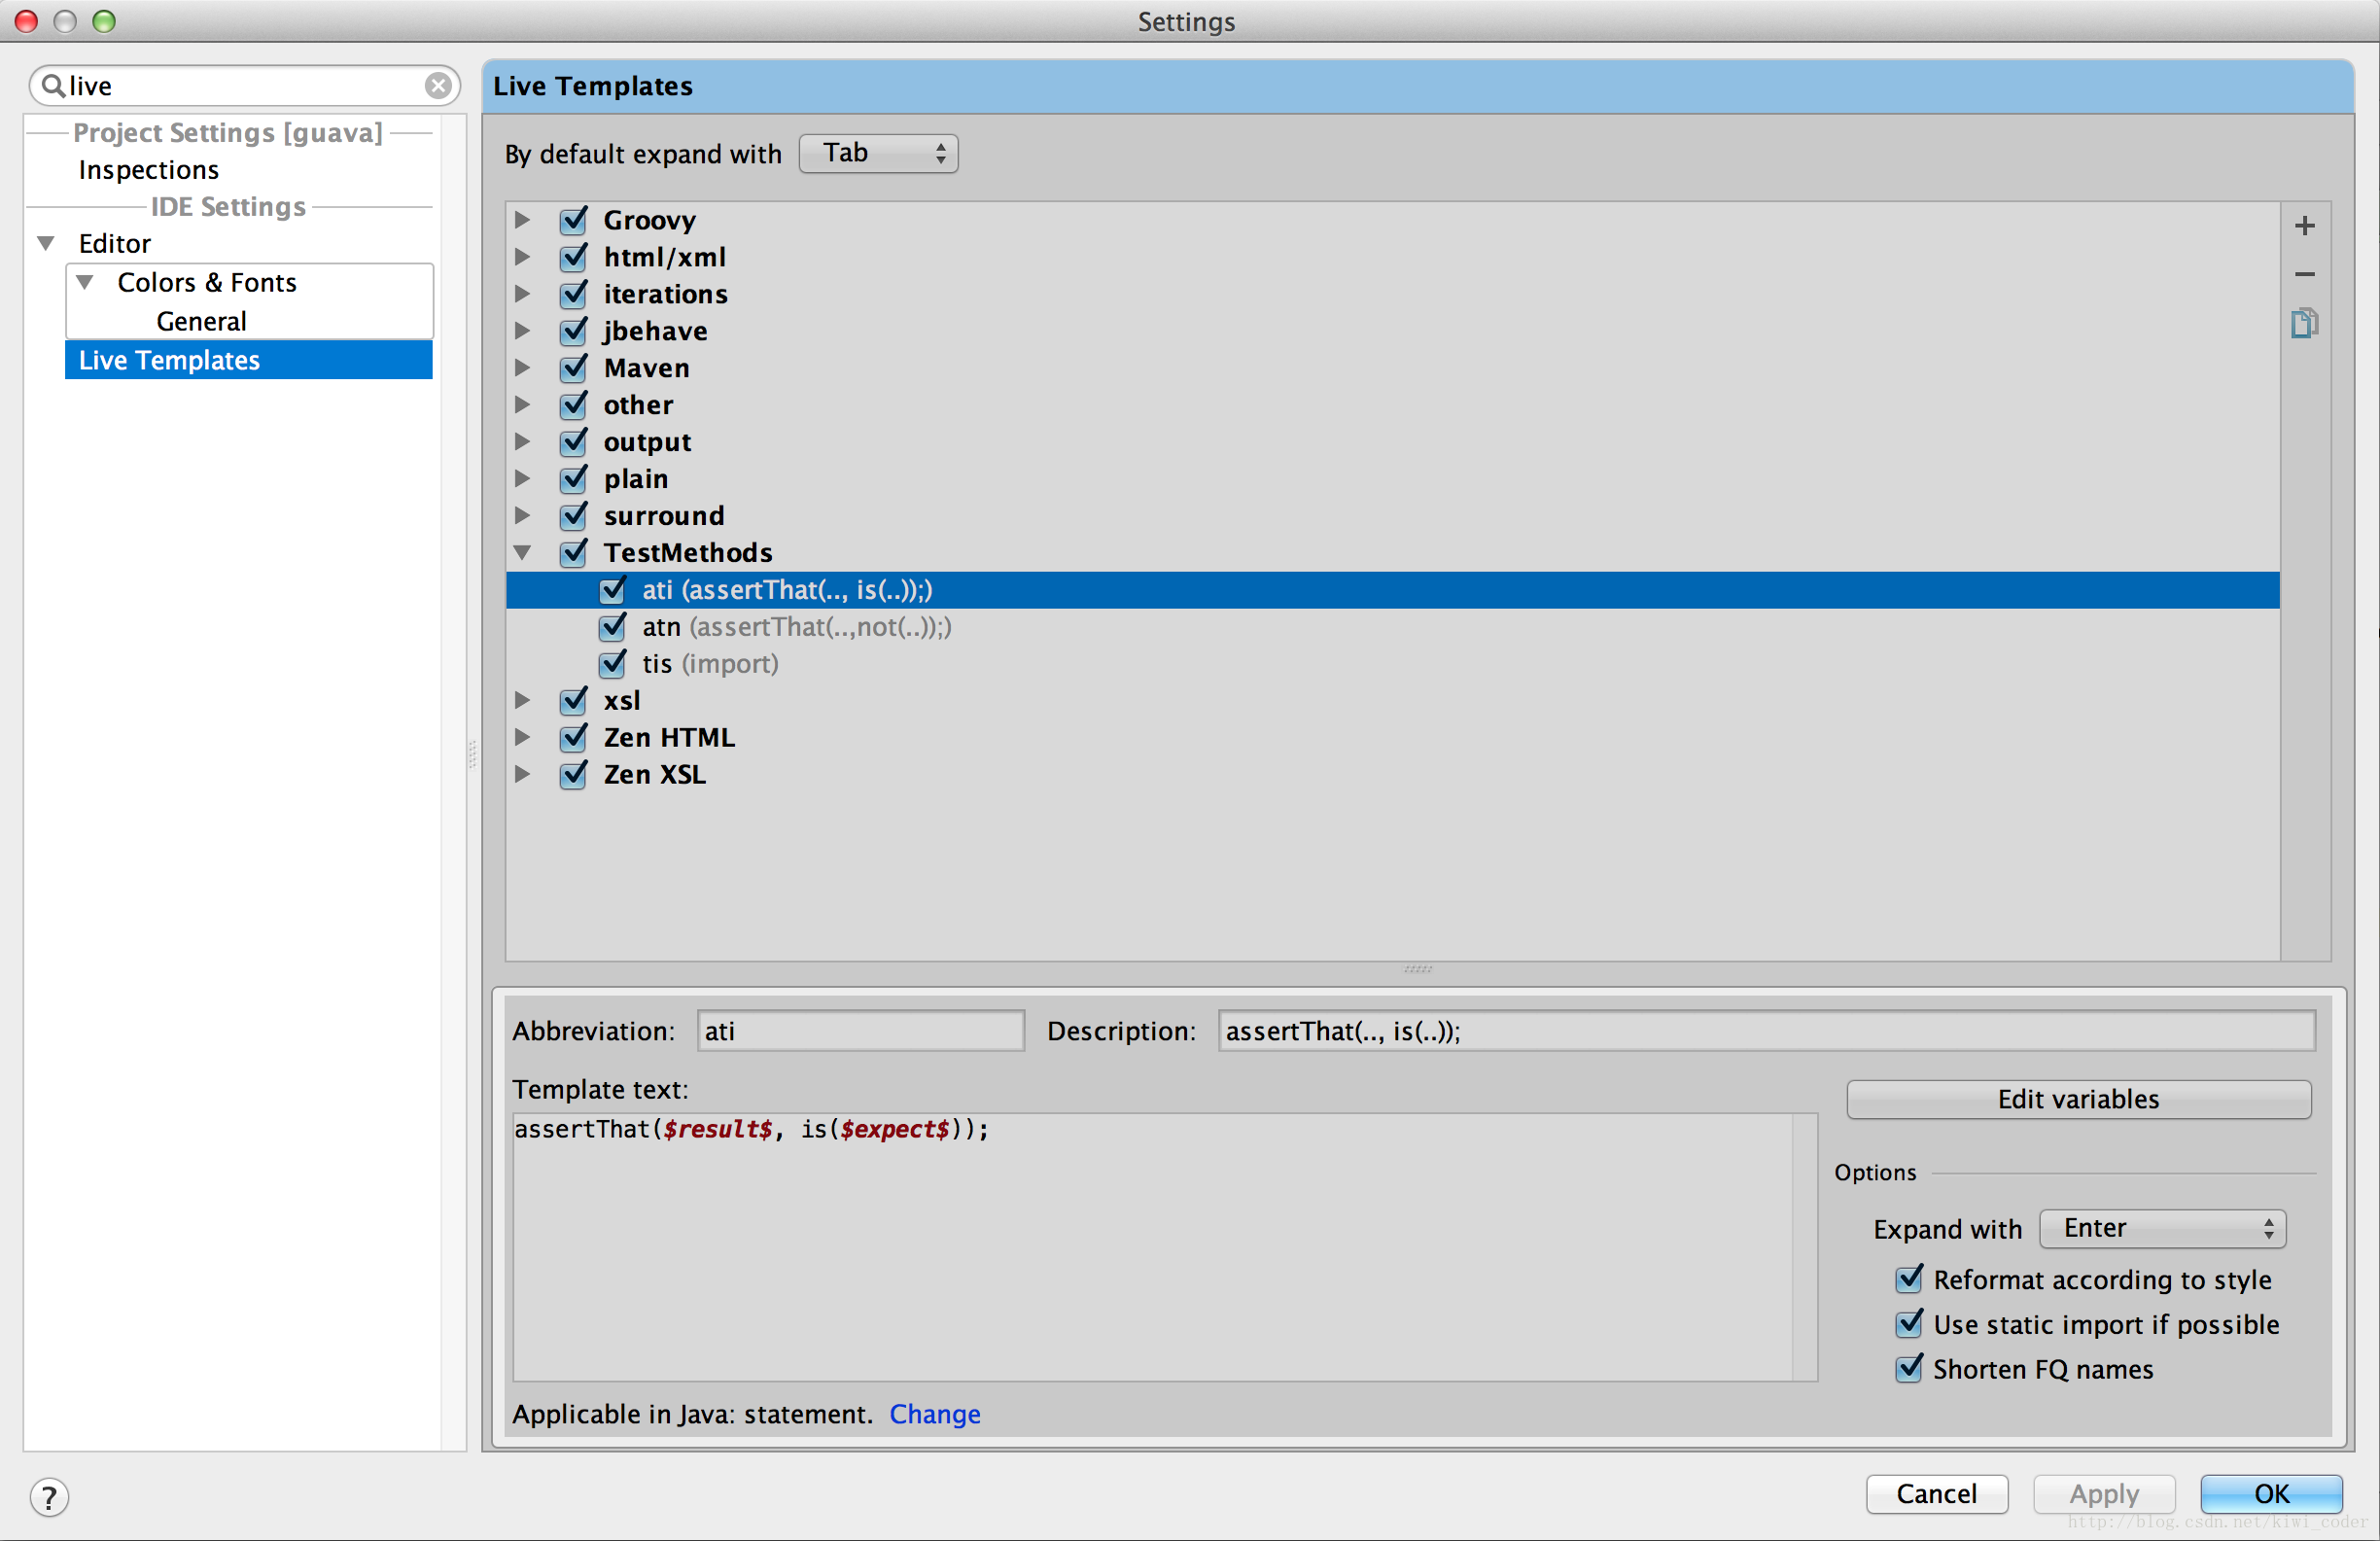Click the settings search field containing live
Viewport: 2380px width, 1541px height.
[245, 86]
